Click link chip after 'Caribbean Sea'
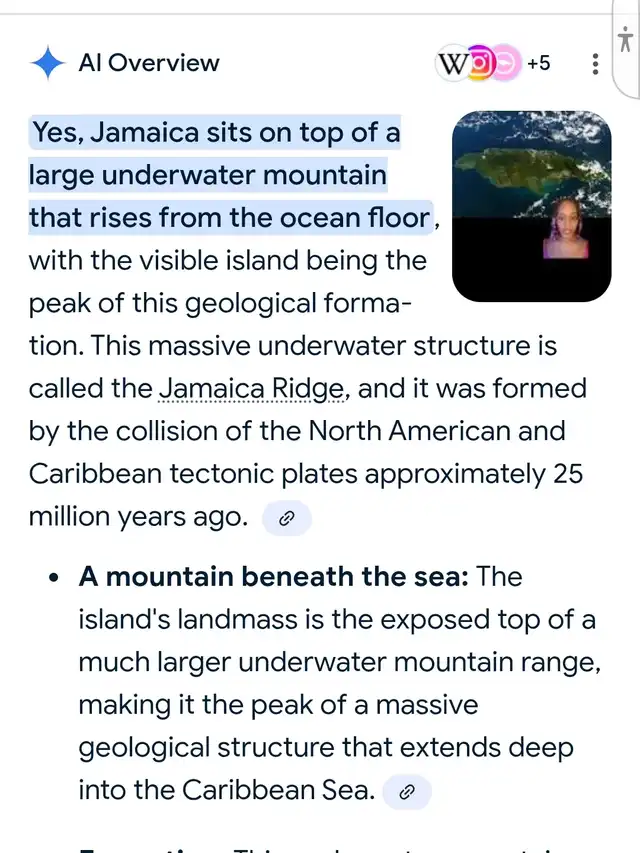Screen dimensions: 640x853 [x=407, y=792]
